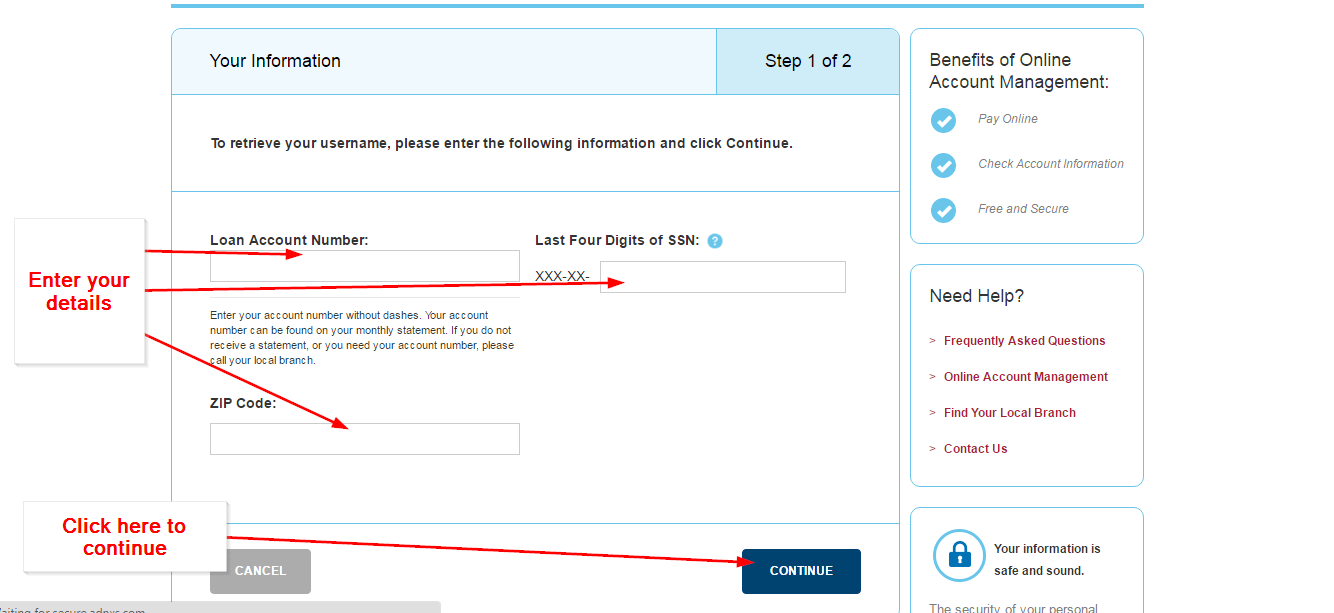
Task: Open the Frequently Asked Questions link
Action: pyautogui.click(x=1024, y=340)
